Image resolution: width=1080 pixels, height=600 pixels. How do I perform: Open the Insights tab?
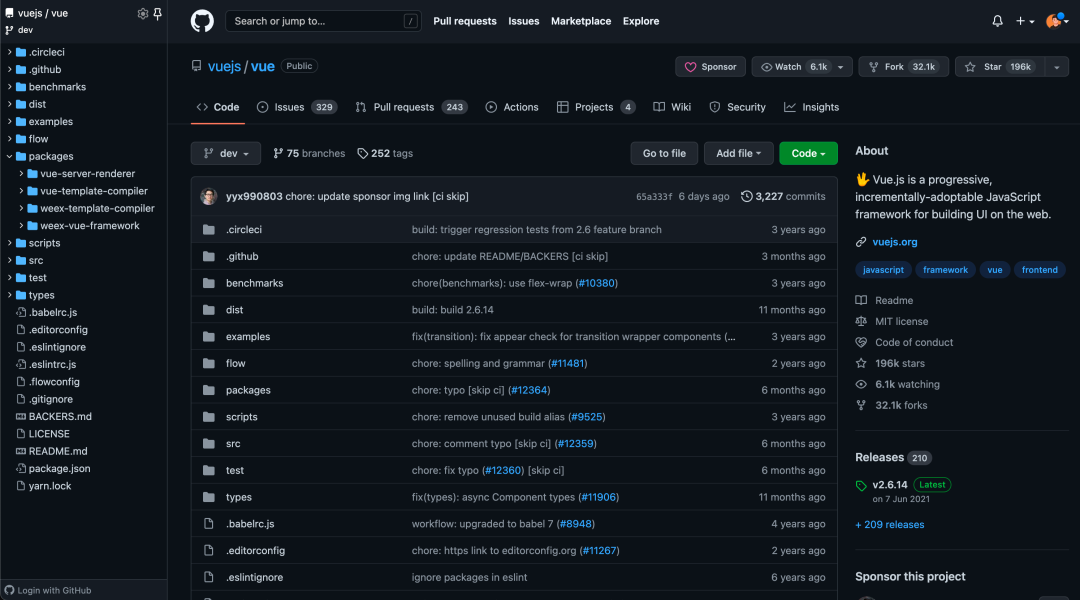(811, 107)
